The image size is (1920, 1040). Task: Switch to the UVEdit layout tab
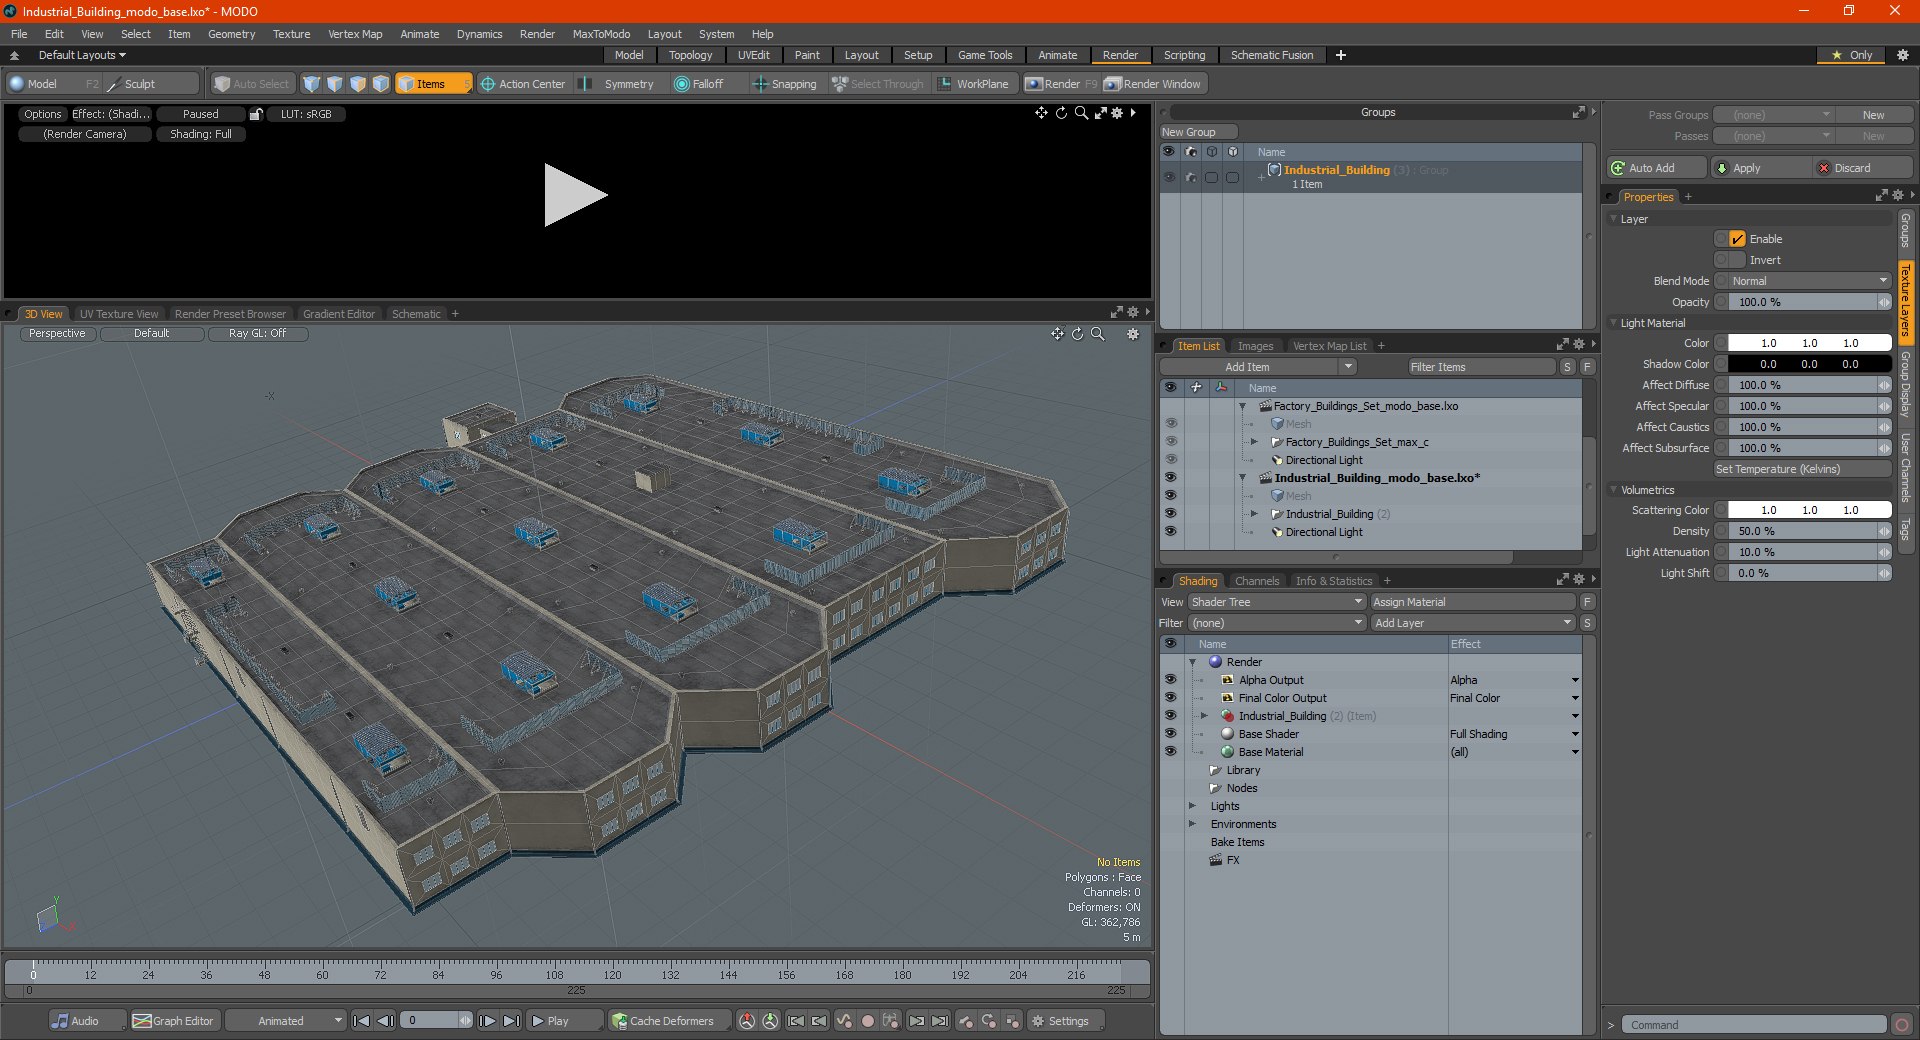(x=753, y=55)
